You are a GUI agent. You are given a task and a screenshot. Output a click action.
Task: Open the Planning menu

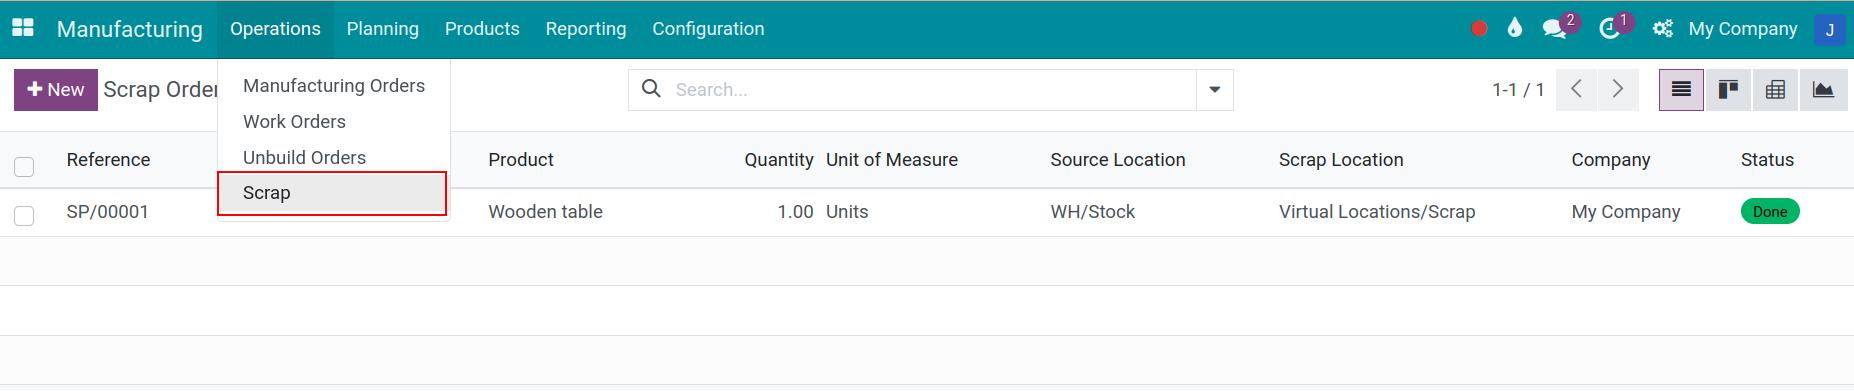pos(383,29)
